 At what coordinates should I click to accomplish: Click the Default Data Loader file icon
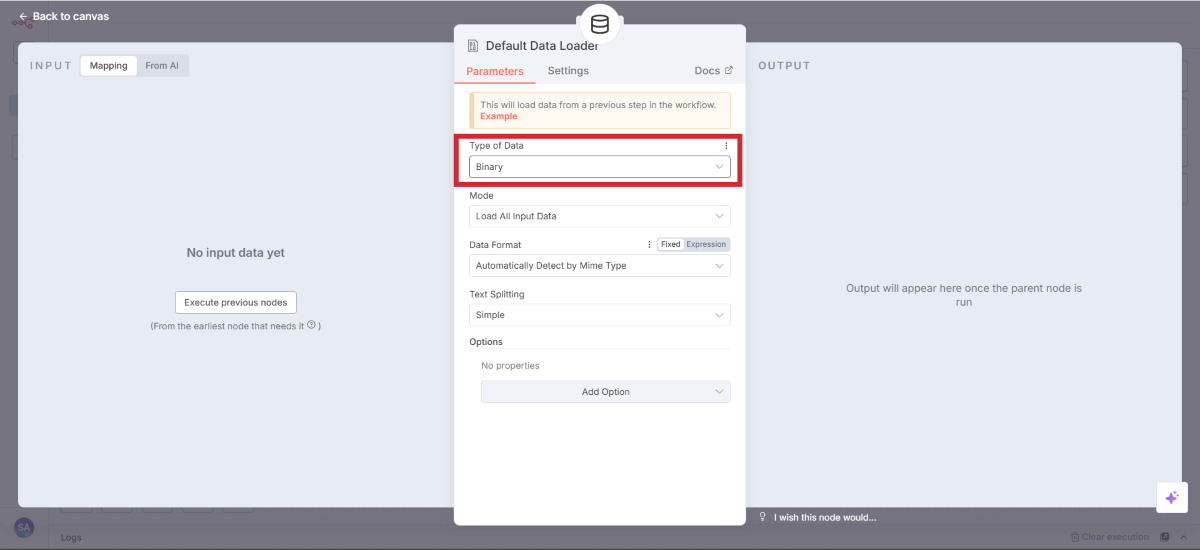(x=472, y=46)
